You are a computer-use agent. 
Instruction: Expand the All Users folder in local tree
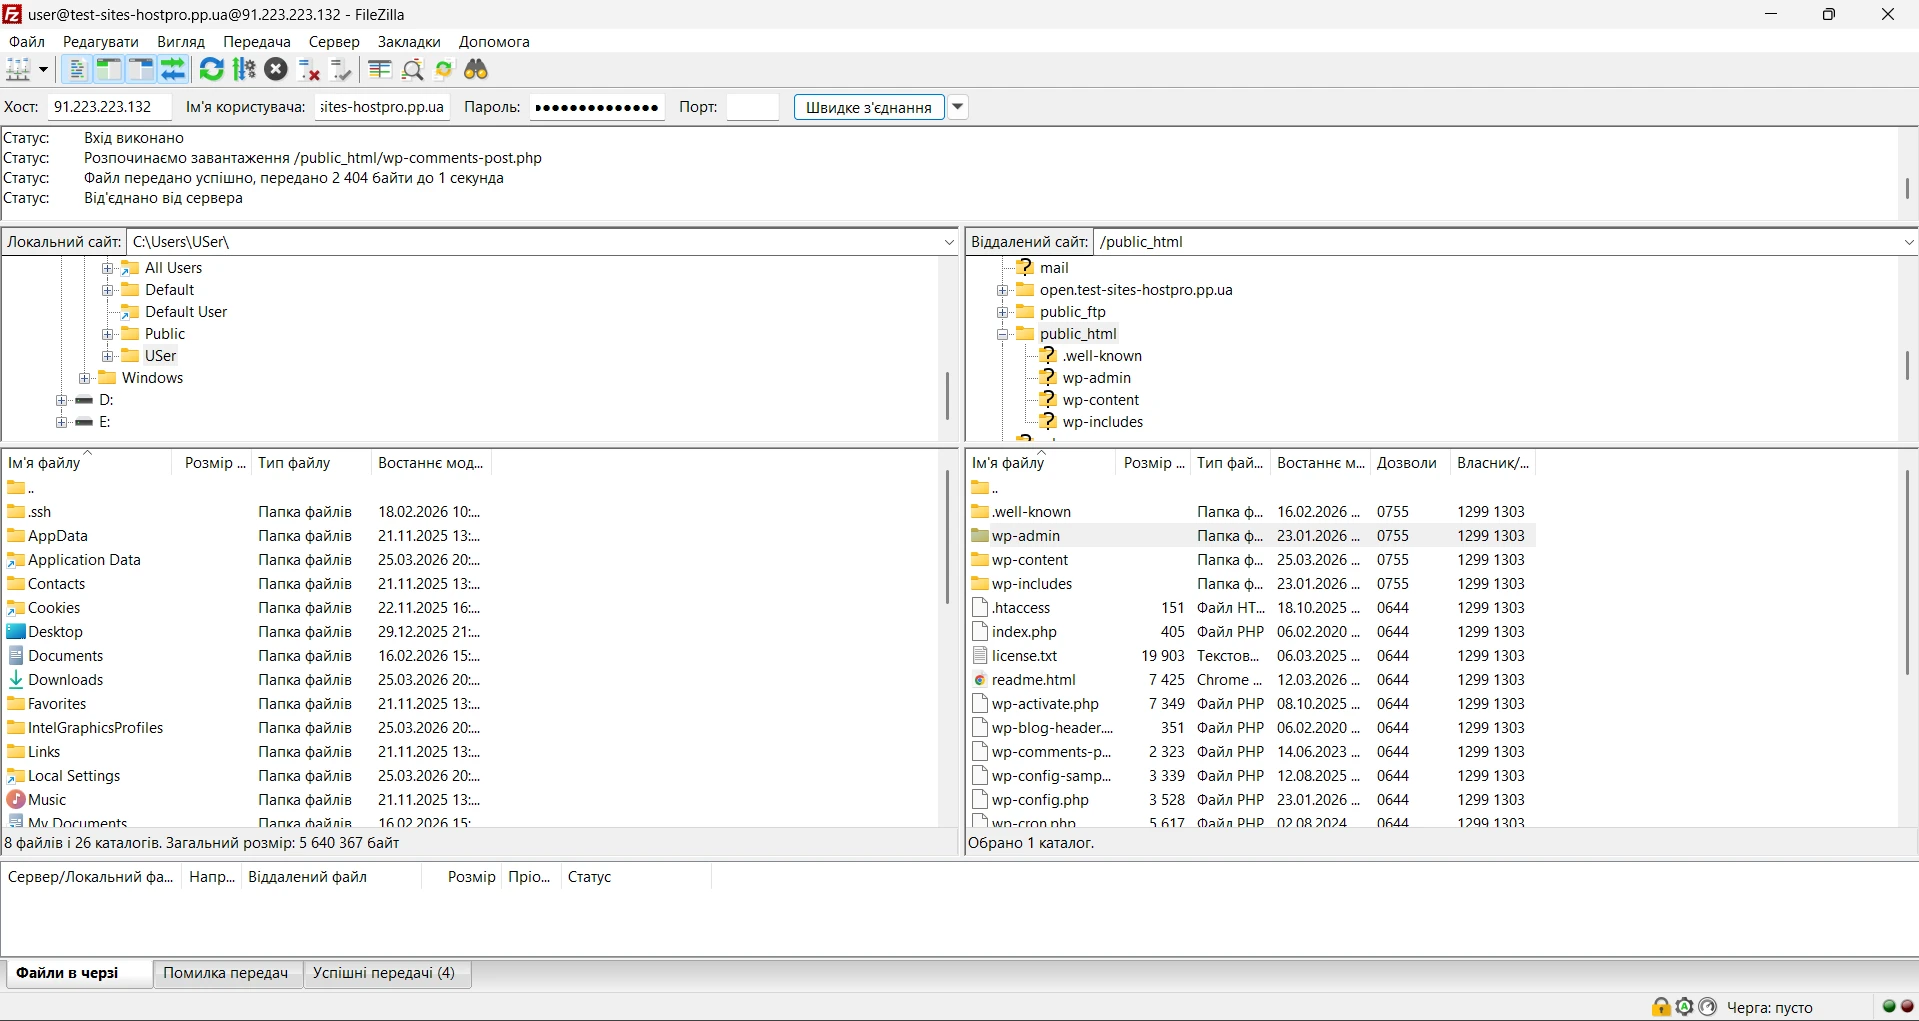(108, 268)
